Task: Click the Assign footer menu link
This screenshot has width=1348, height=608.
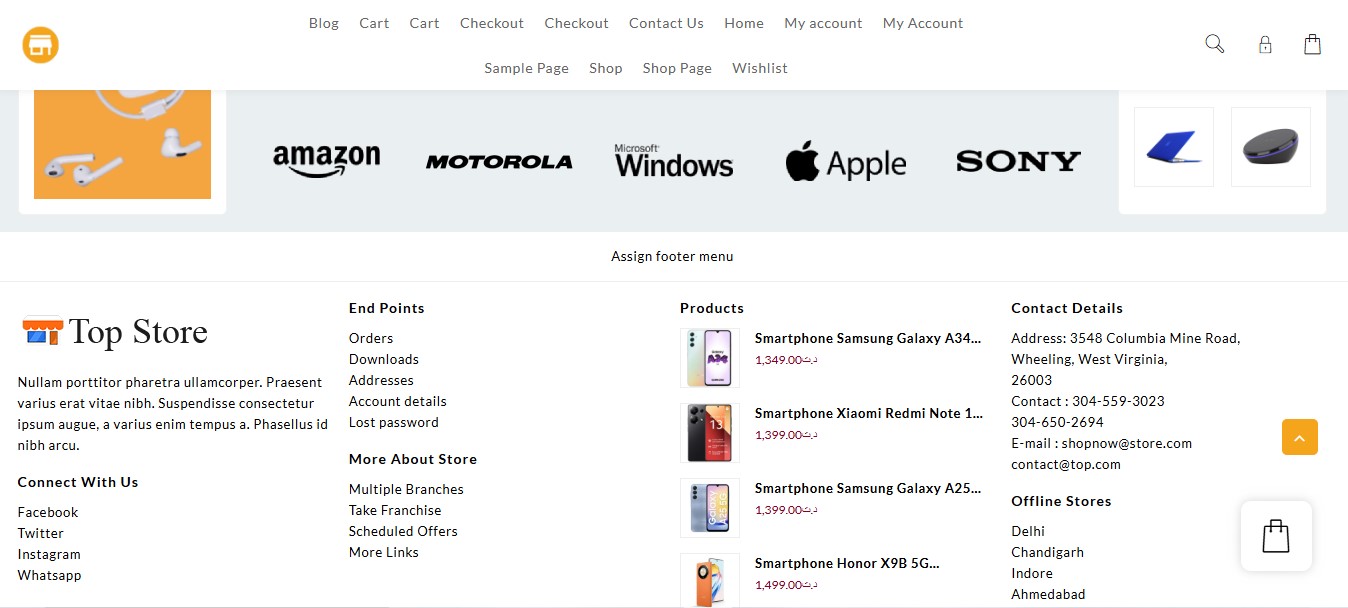Action: (x=672, y=256)
